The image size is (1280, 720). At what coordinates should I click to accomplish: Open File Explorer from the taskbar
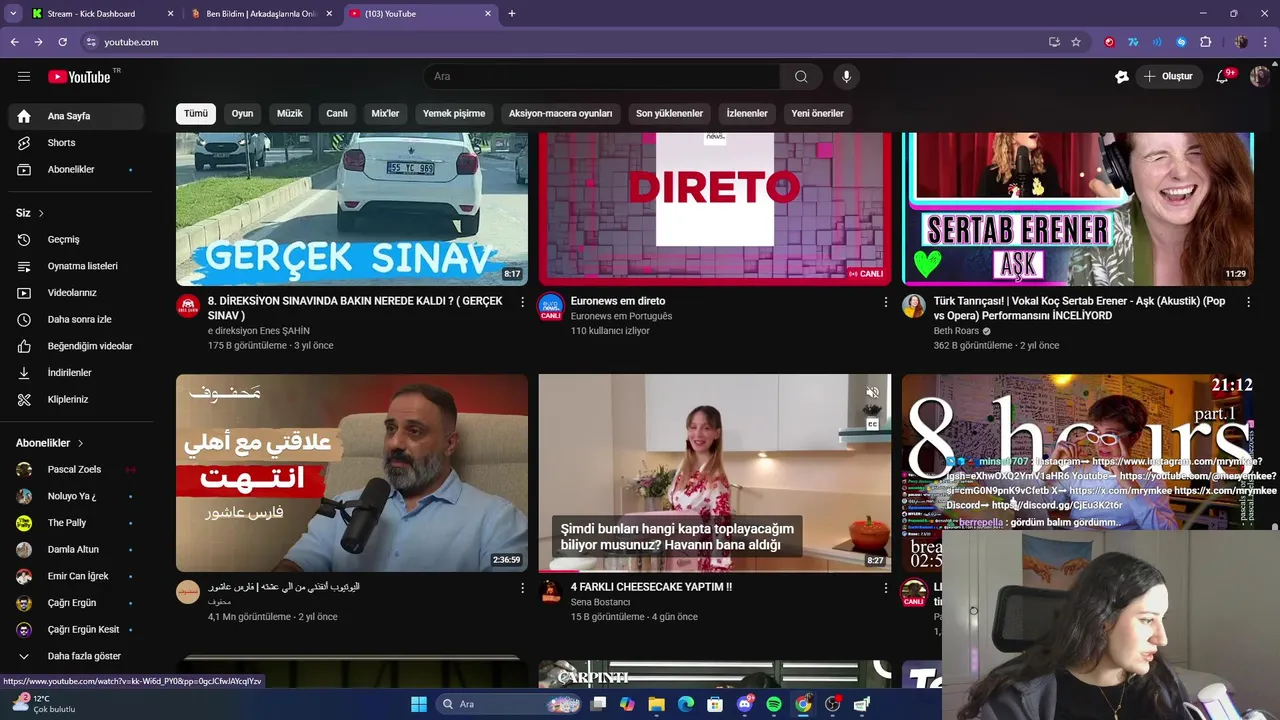(657, 704)
